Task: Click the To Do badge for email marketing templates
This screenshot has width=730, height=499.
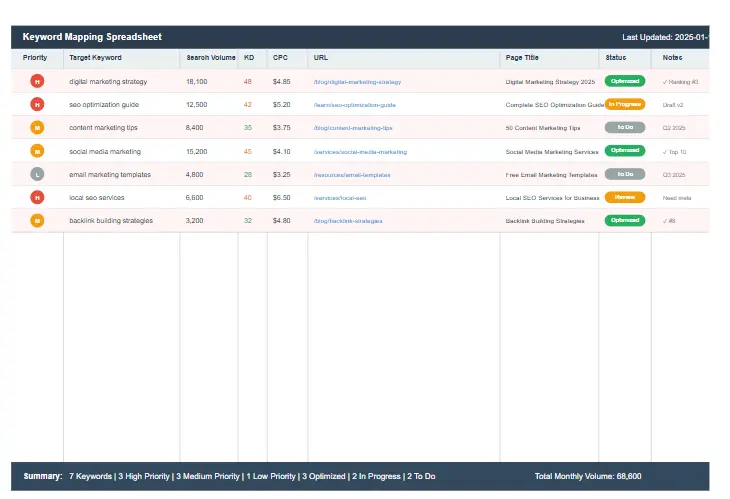Action: (625, 174)
